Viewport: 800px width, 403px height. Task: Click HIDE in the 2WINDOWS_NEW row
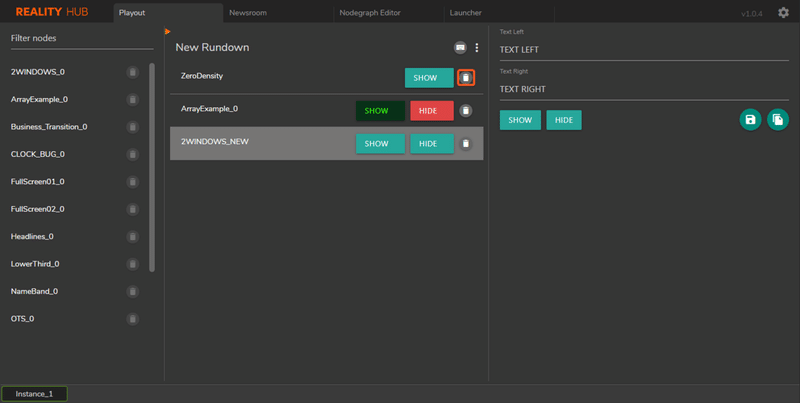(432, 144)
